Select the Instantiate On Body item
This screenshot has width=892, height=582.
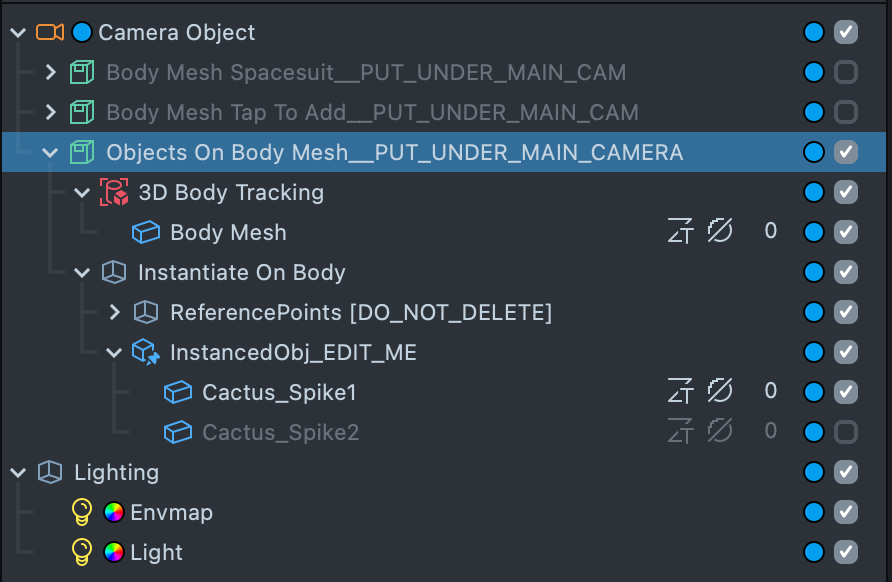click(x=241, y=272)
